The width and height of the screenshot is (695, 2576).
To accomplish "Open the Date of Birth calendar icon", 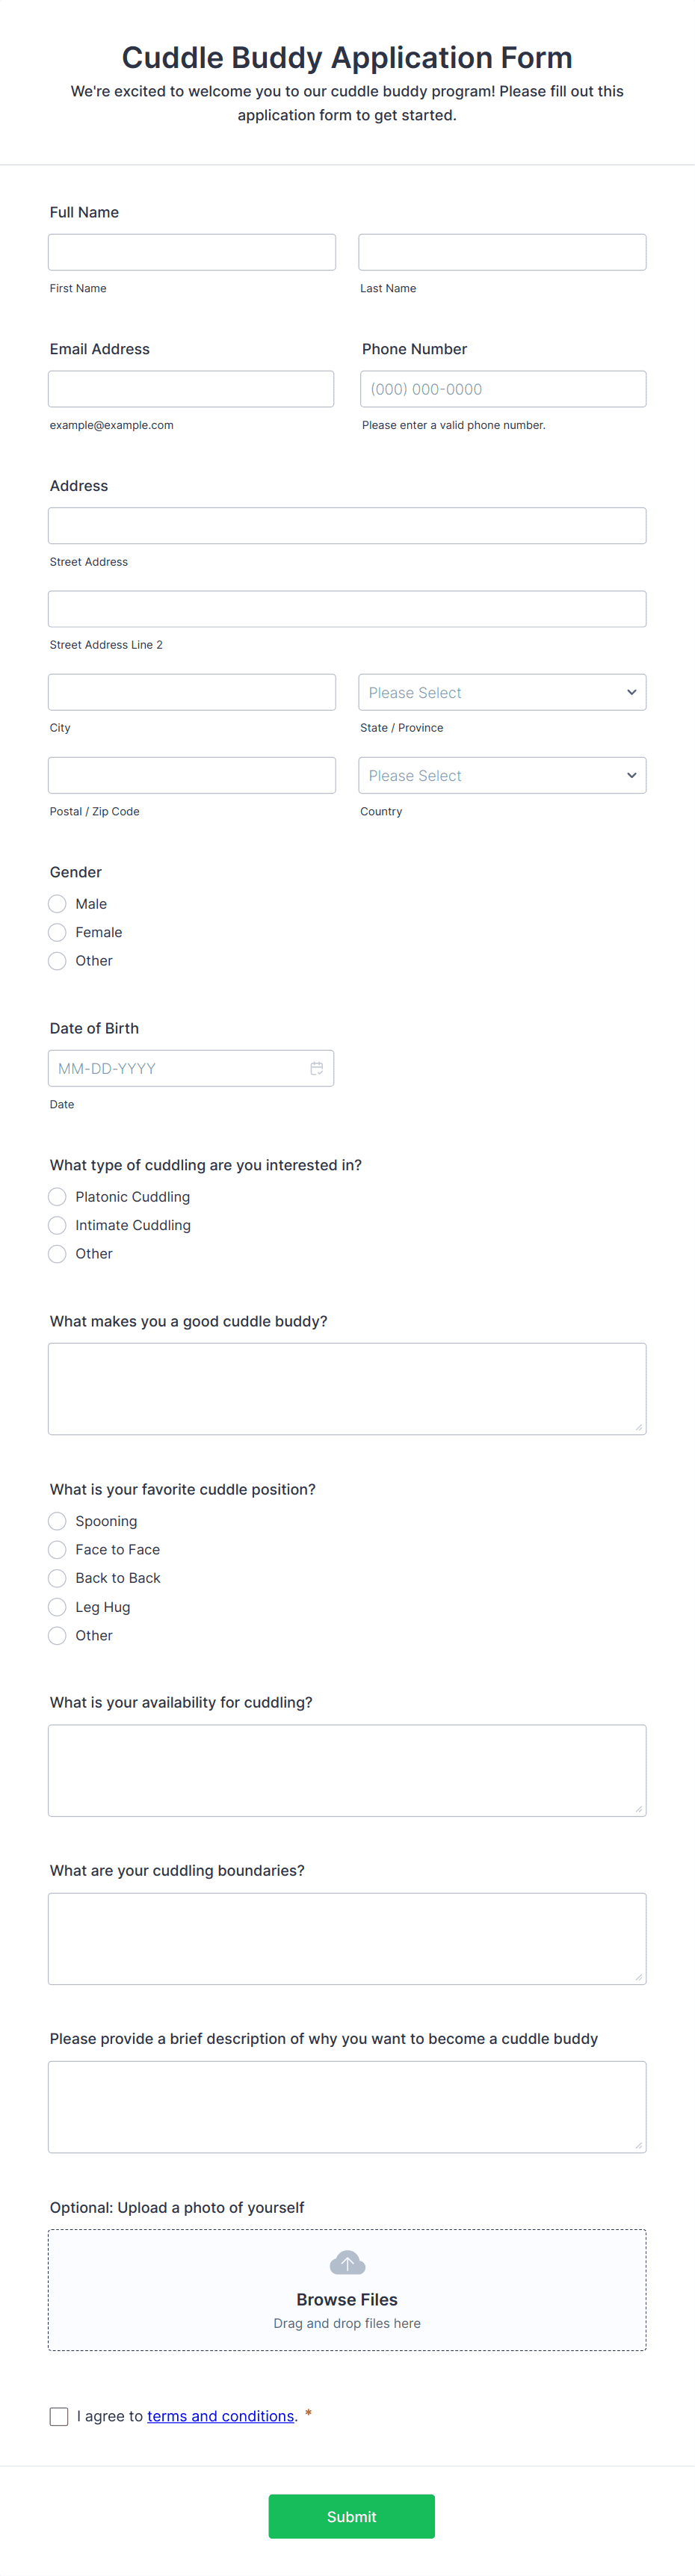I will [x=316, y=1068].
